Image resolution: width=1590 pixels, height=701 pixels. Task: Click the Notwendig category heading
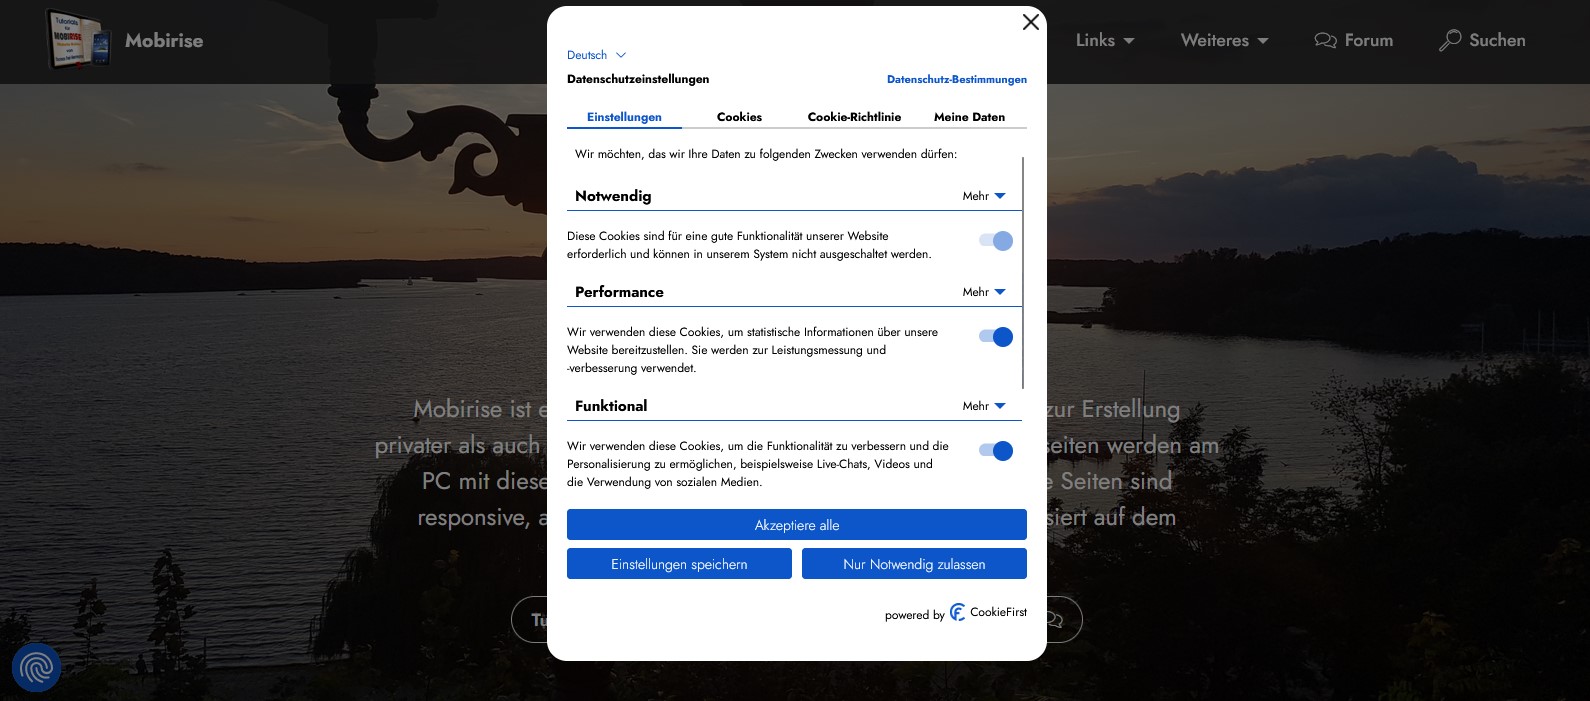click(613, 196)
